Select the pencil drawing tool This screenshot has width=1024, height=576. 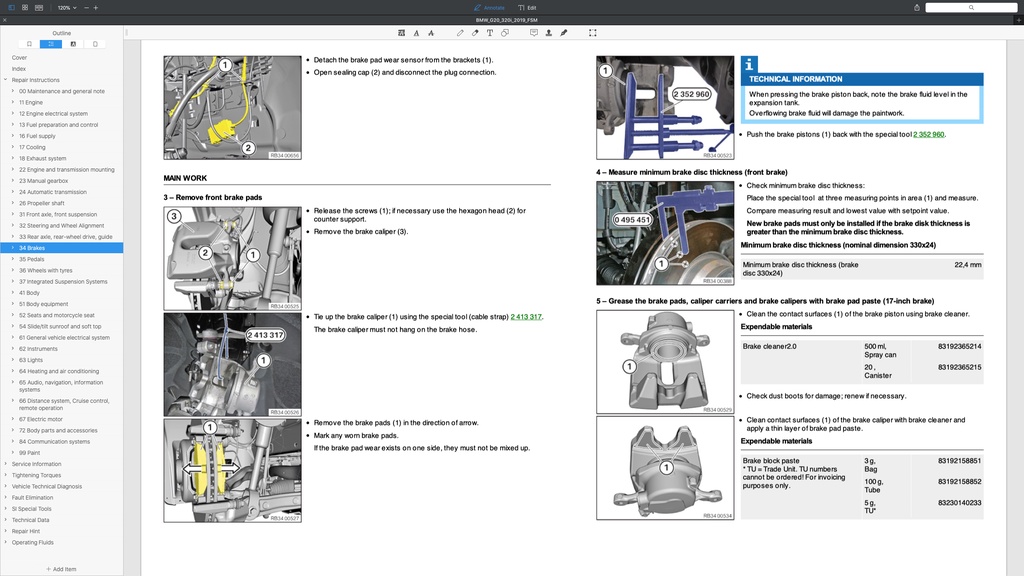460,32
